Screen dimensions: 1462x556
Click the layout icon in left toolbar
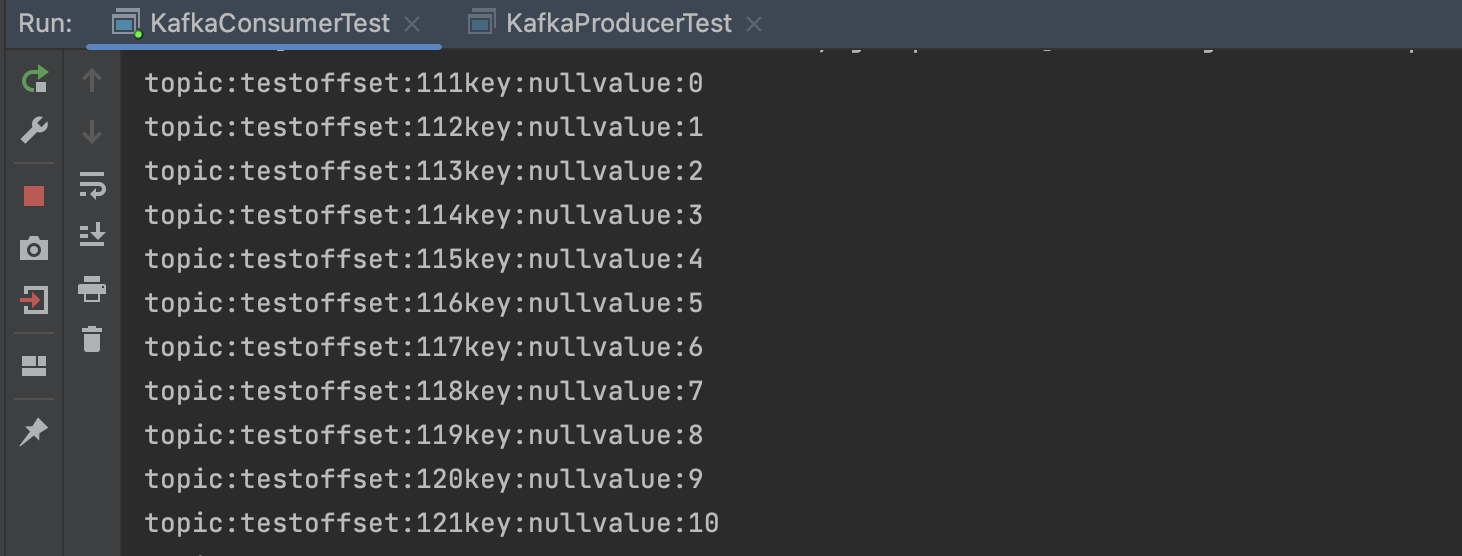pyautogui.click(x=34, y=366)
